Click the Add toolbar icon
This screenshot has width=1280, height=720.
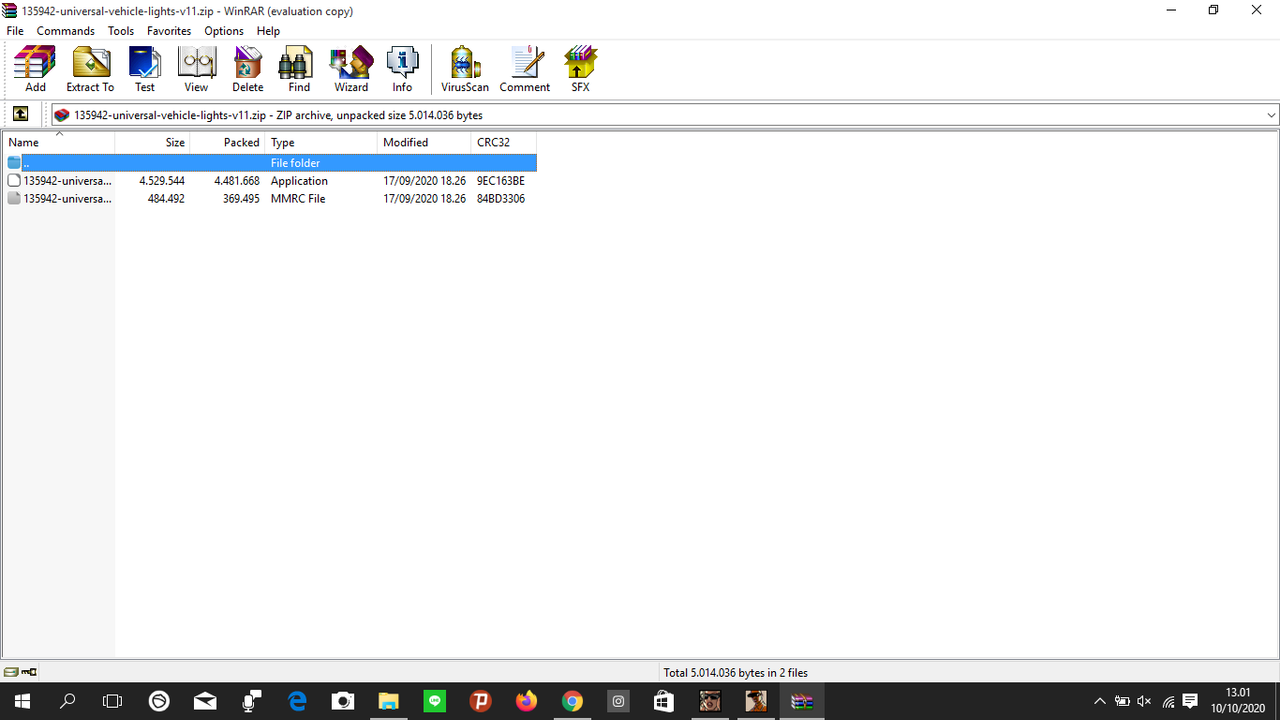(35, 69)
